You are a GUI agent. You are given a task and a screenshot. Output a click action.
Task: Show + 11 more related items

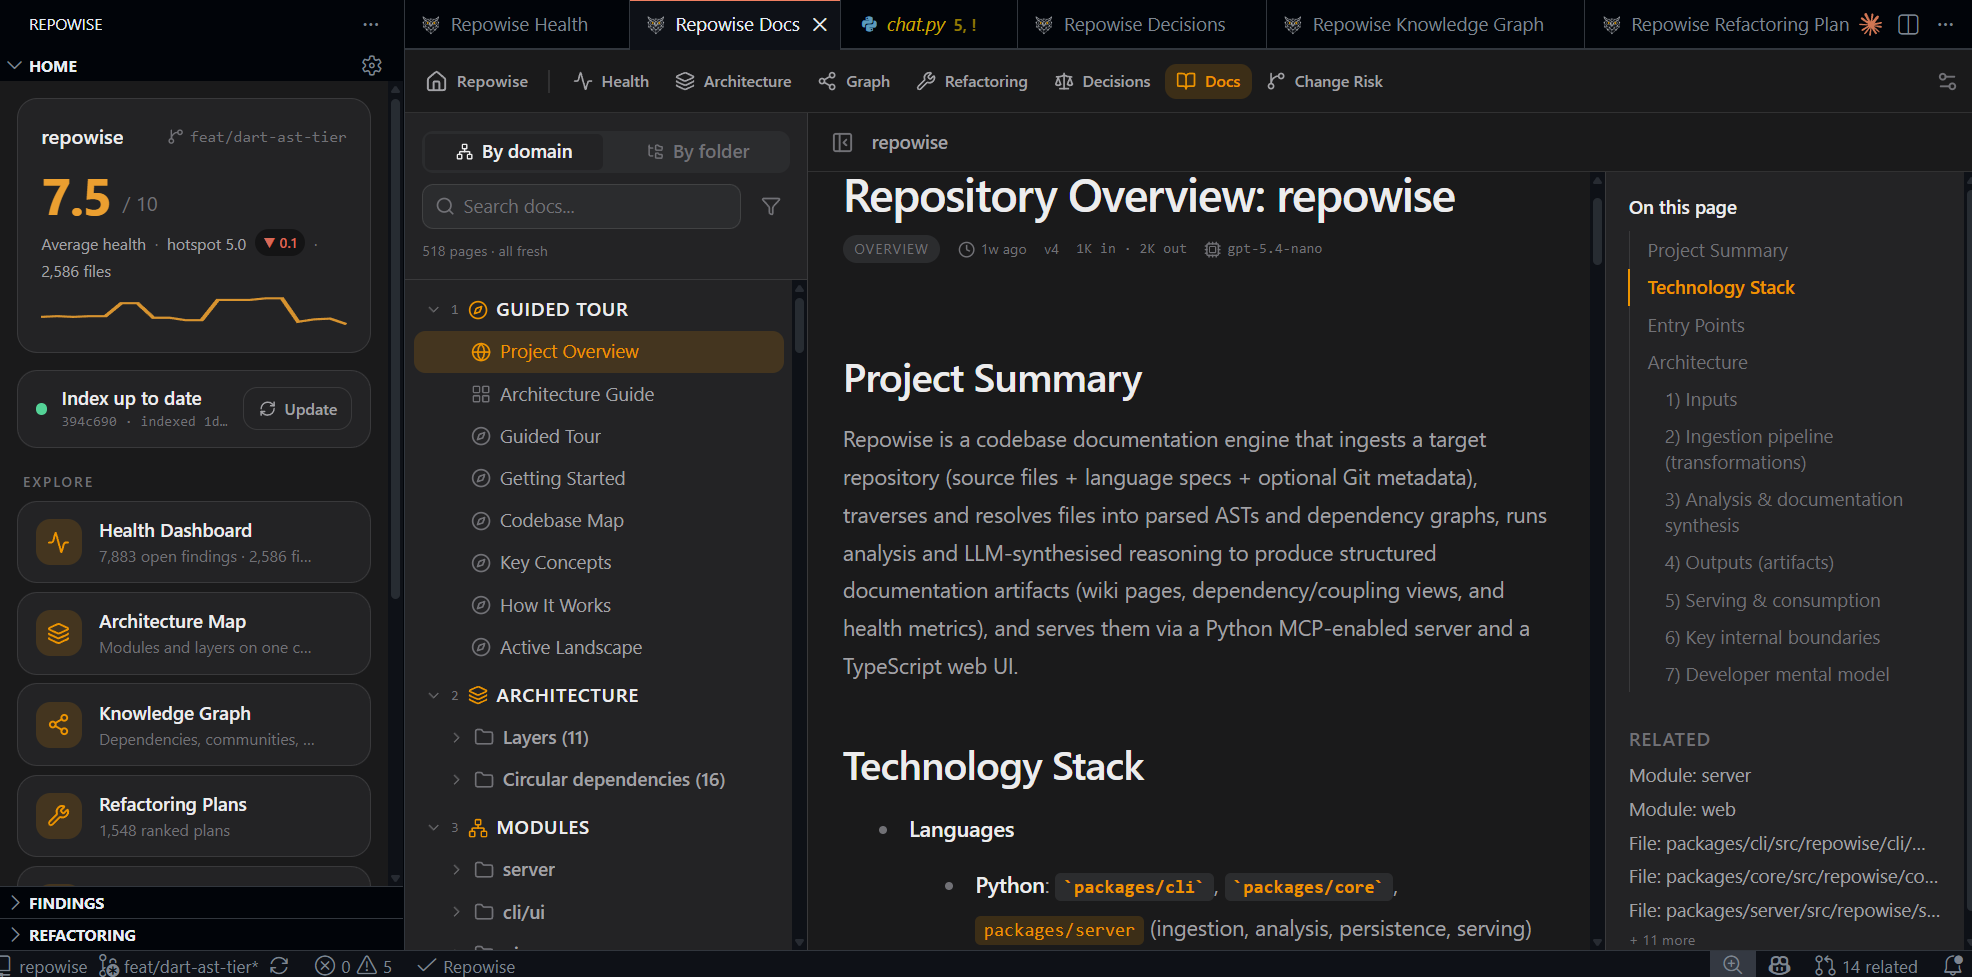tap(1662, 940)
